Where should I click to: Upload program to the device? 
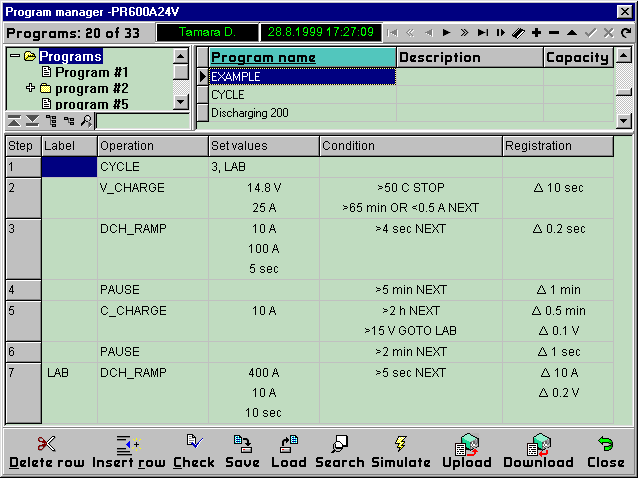click(x=467, y=451)
